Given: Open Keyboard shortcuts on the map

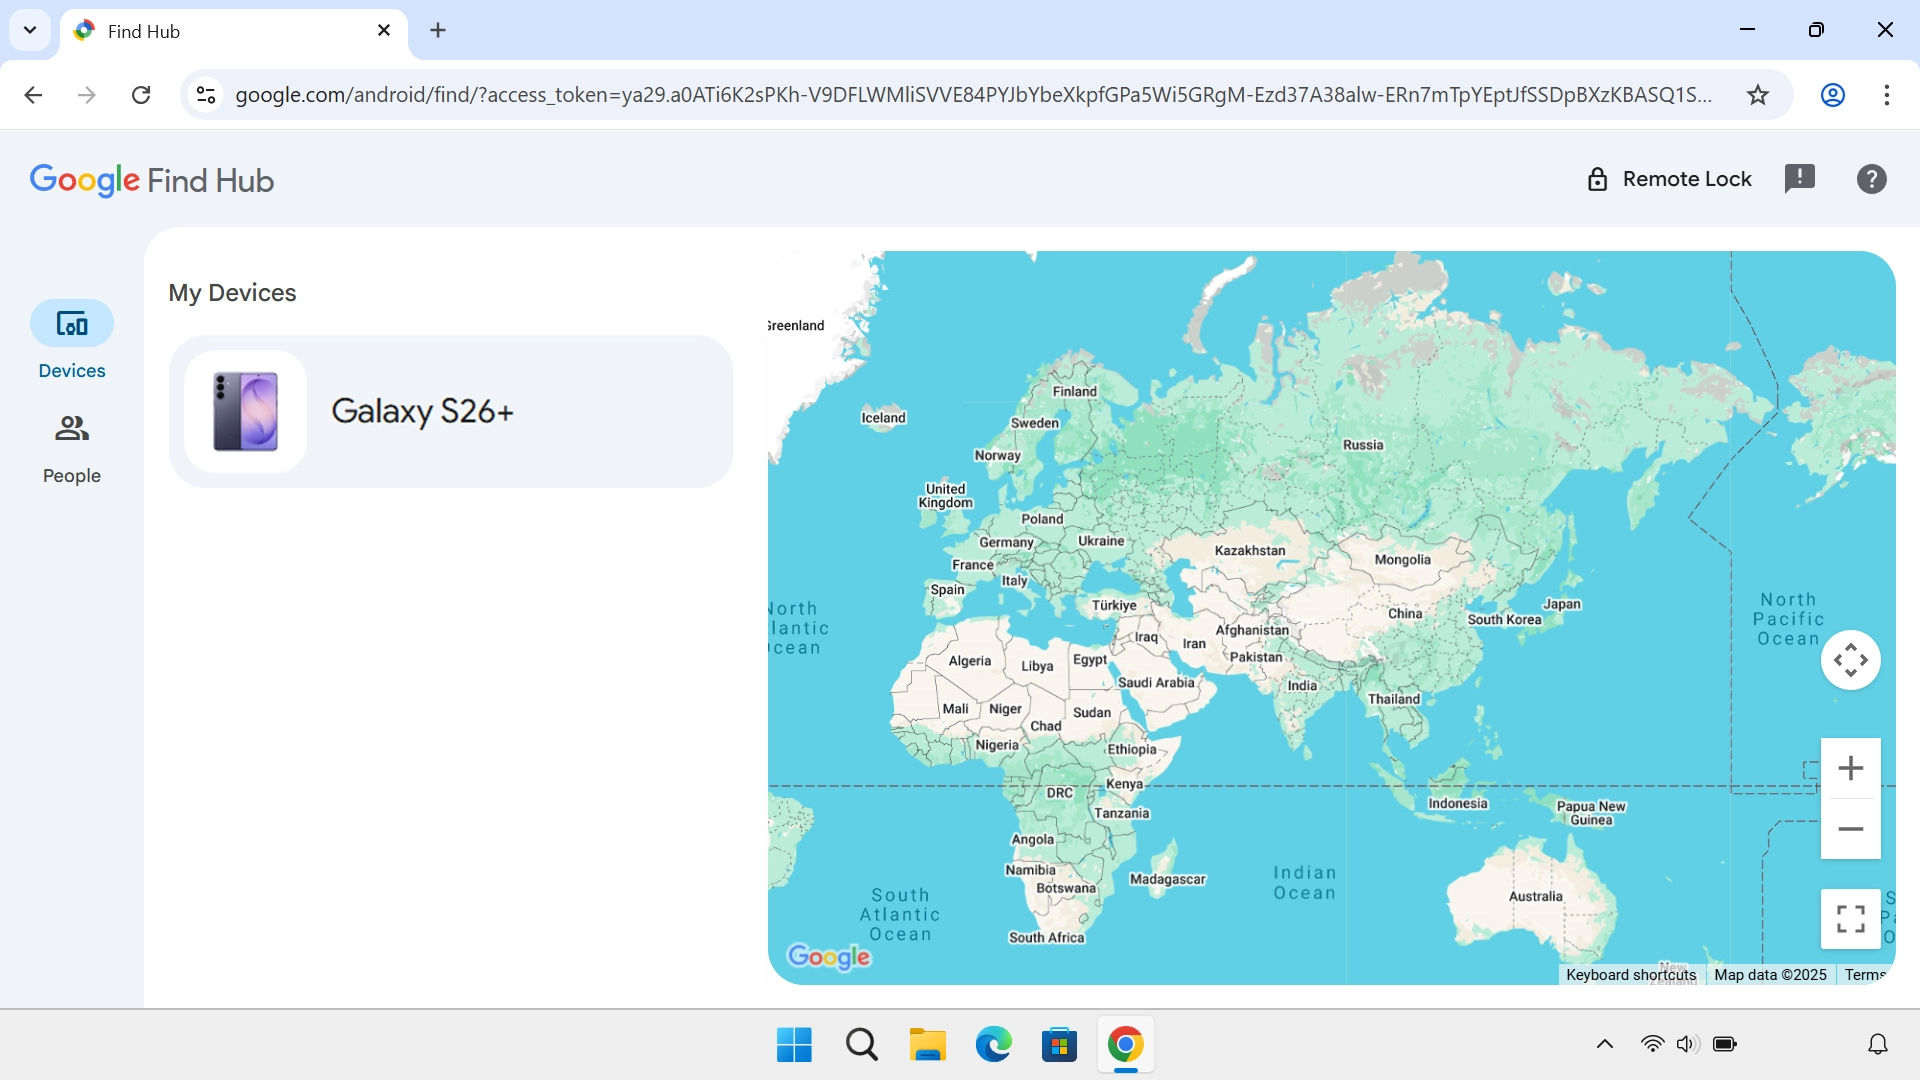Looking at the screenshot, I should click(x=1630, y=975).
